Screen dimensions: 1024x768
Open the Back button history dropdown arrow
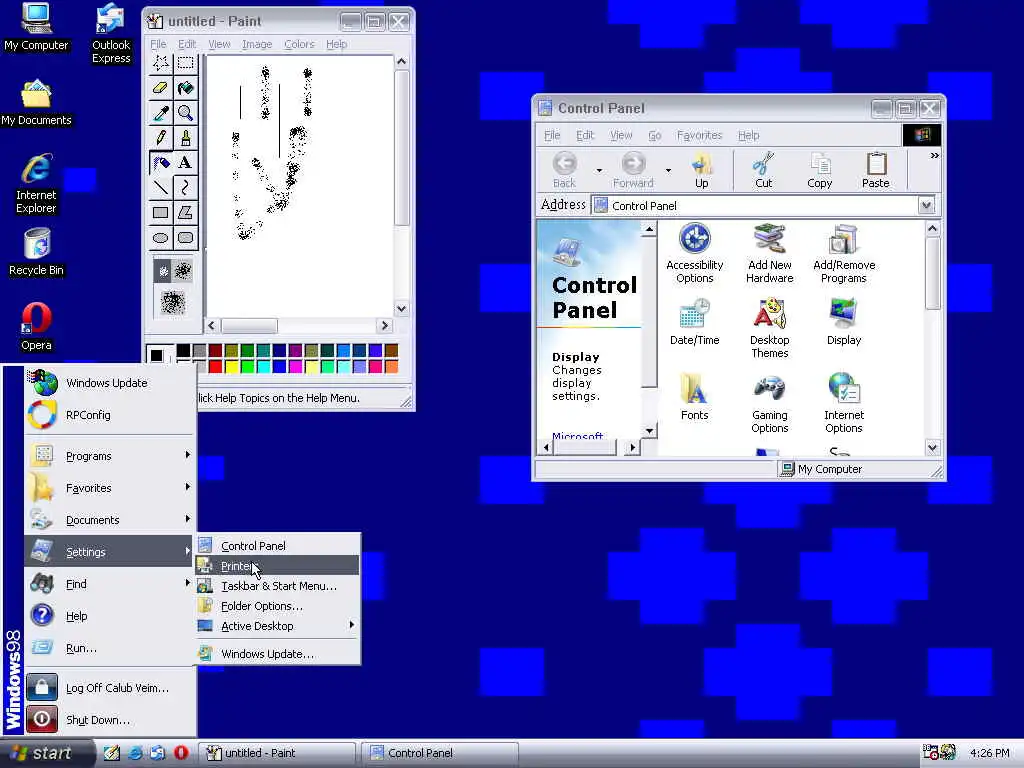pyautogui.click(x=599, y=170)
